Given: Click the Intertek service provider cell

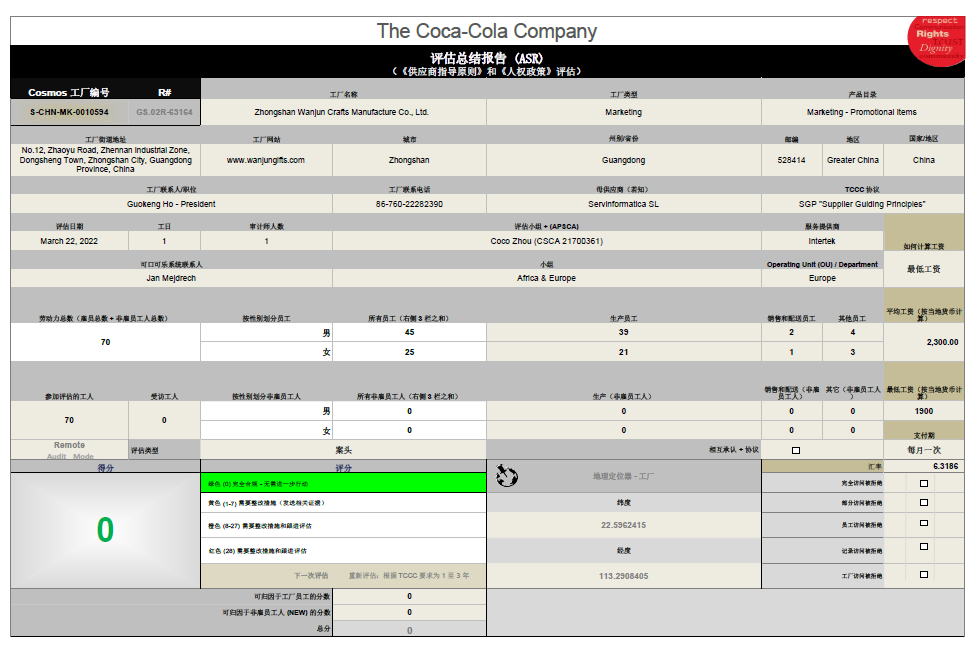Looking at the screenshot, I should [822, 241].
